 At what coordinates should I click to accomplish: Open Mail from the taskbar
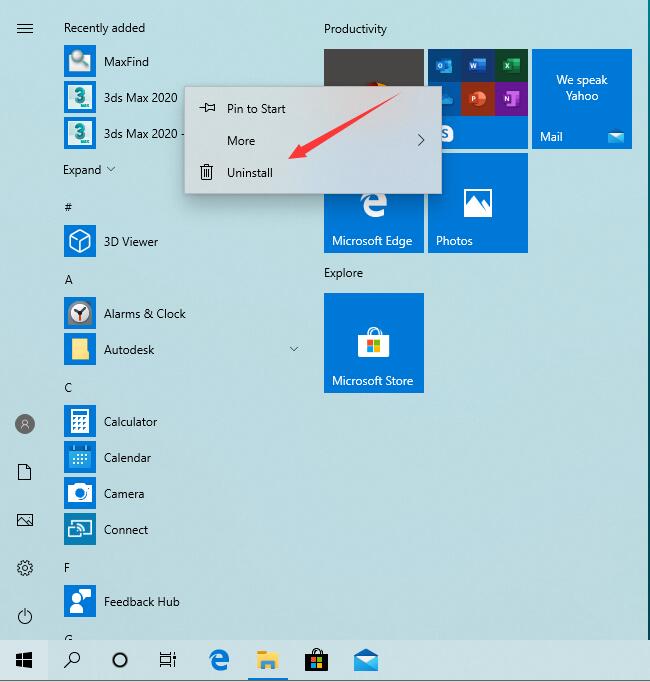[x=366, y=660]
